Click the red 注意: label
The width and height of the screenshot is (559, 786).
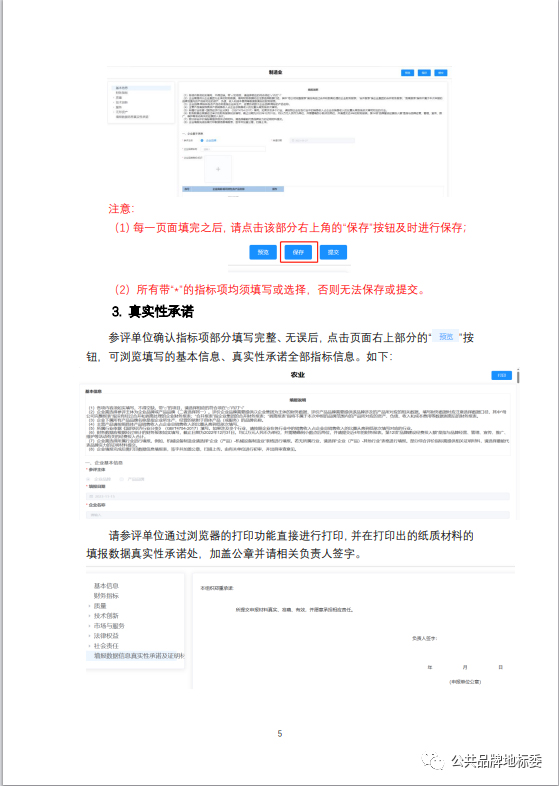[x=121, y=209]
